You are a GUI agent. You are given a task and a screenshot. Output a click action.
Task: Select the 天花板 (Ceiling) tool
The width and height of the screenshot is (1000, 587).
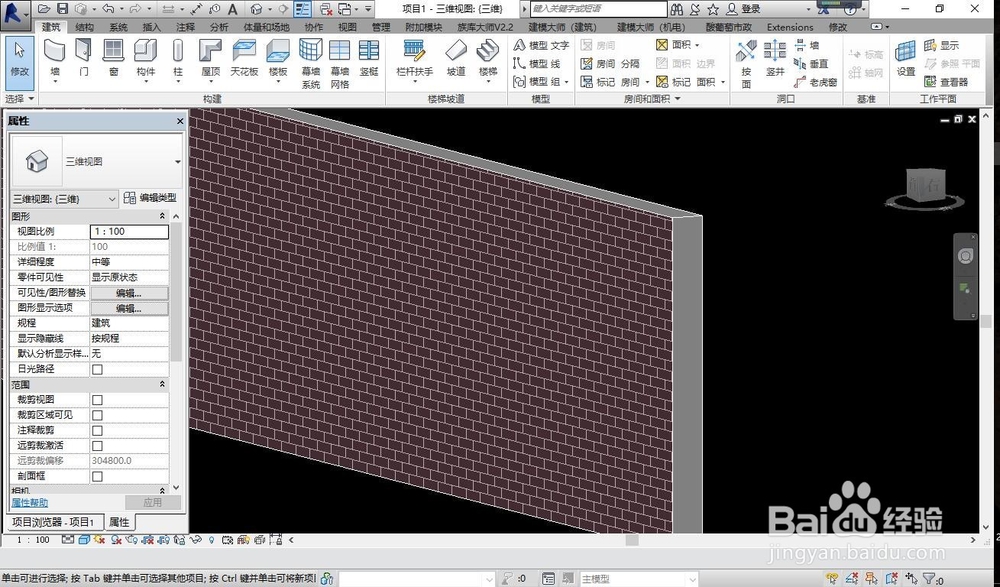click(x=244, y=59)
